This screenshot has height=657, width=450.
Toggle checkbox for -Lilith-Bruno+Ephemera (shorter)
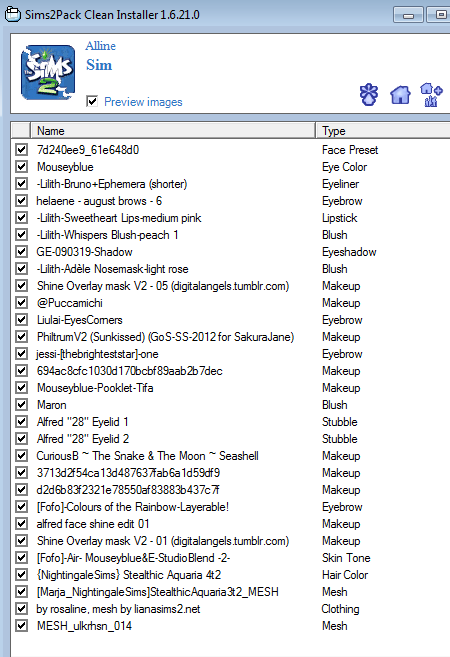pyautogui.click(x=21, y=184)
